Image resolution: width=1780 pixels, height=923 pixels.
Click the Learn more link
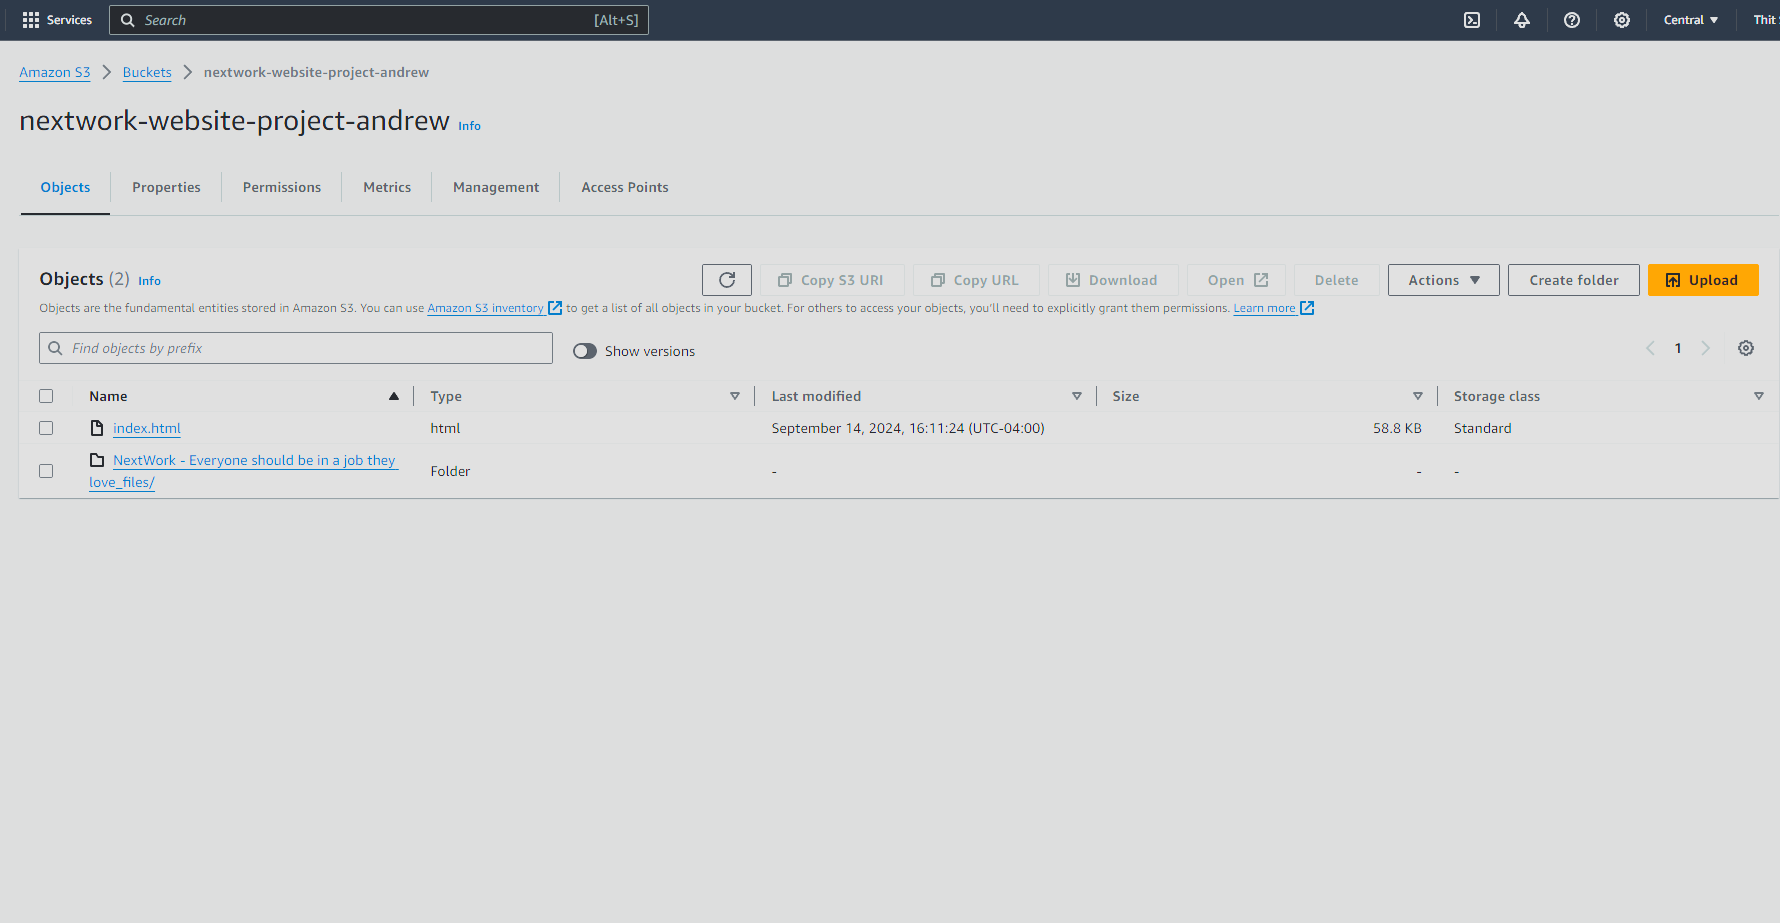[1264, 308]
